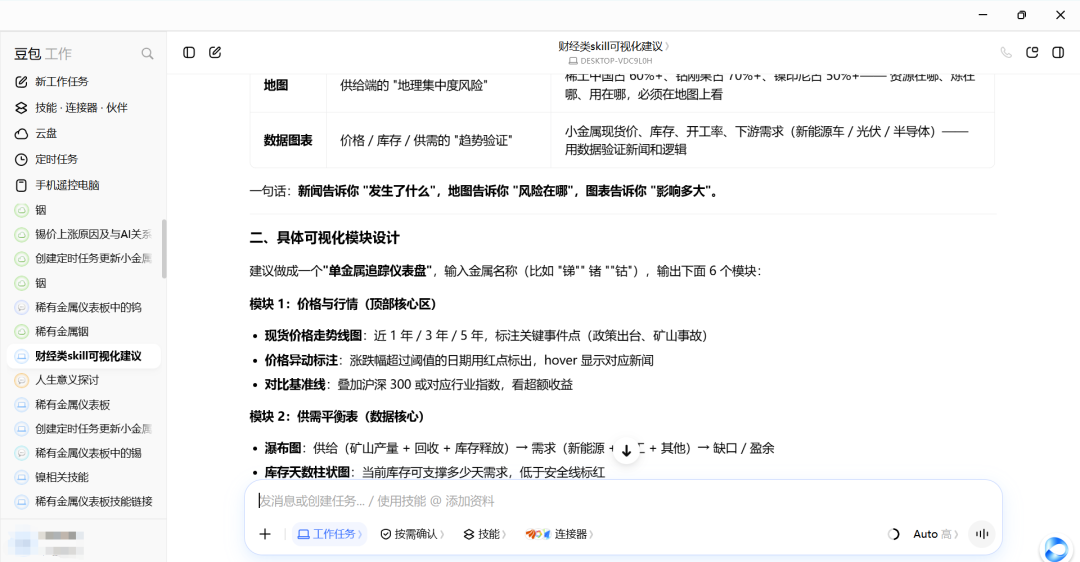Image resolution: width=1080 pixels, height=562 pixels.
Task: Jump to latest message with the down-arrow button
Action: pyautogui.click(x=626, y=450)
